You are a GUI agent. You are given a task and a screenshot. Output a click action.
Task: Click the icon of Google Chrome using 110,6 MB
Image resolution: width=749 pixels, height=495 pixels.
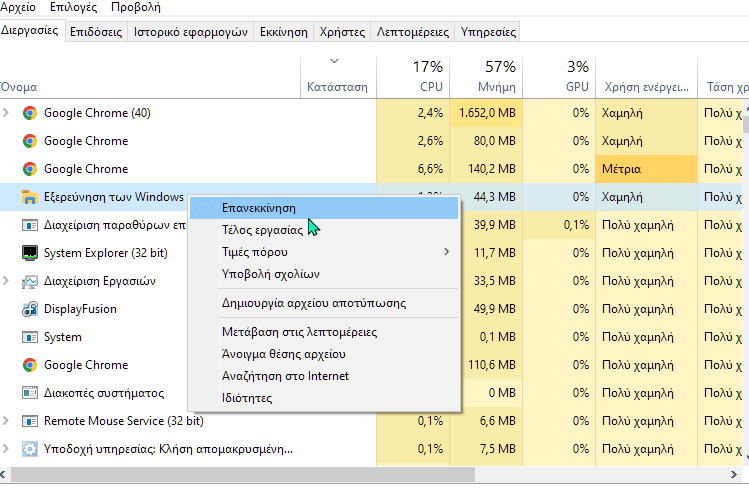(30, 365)
